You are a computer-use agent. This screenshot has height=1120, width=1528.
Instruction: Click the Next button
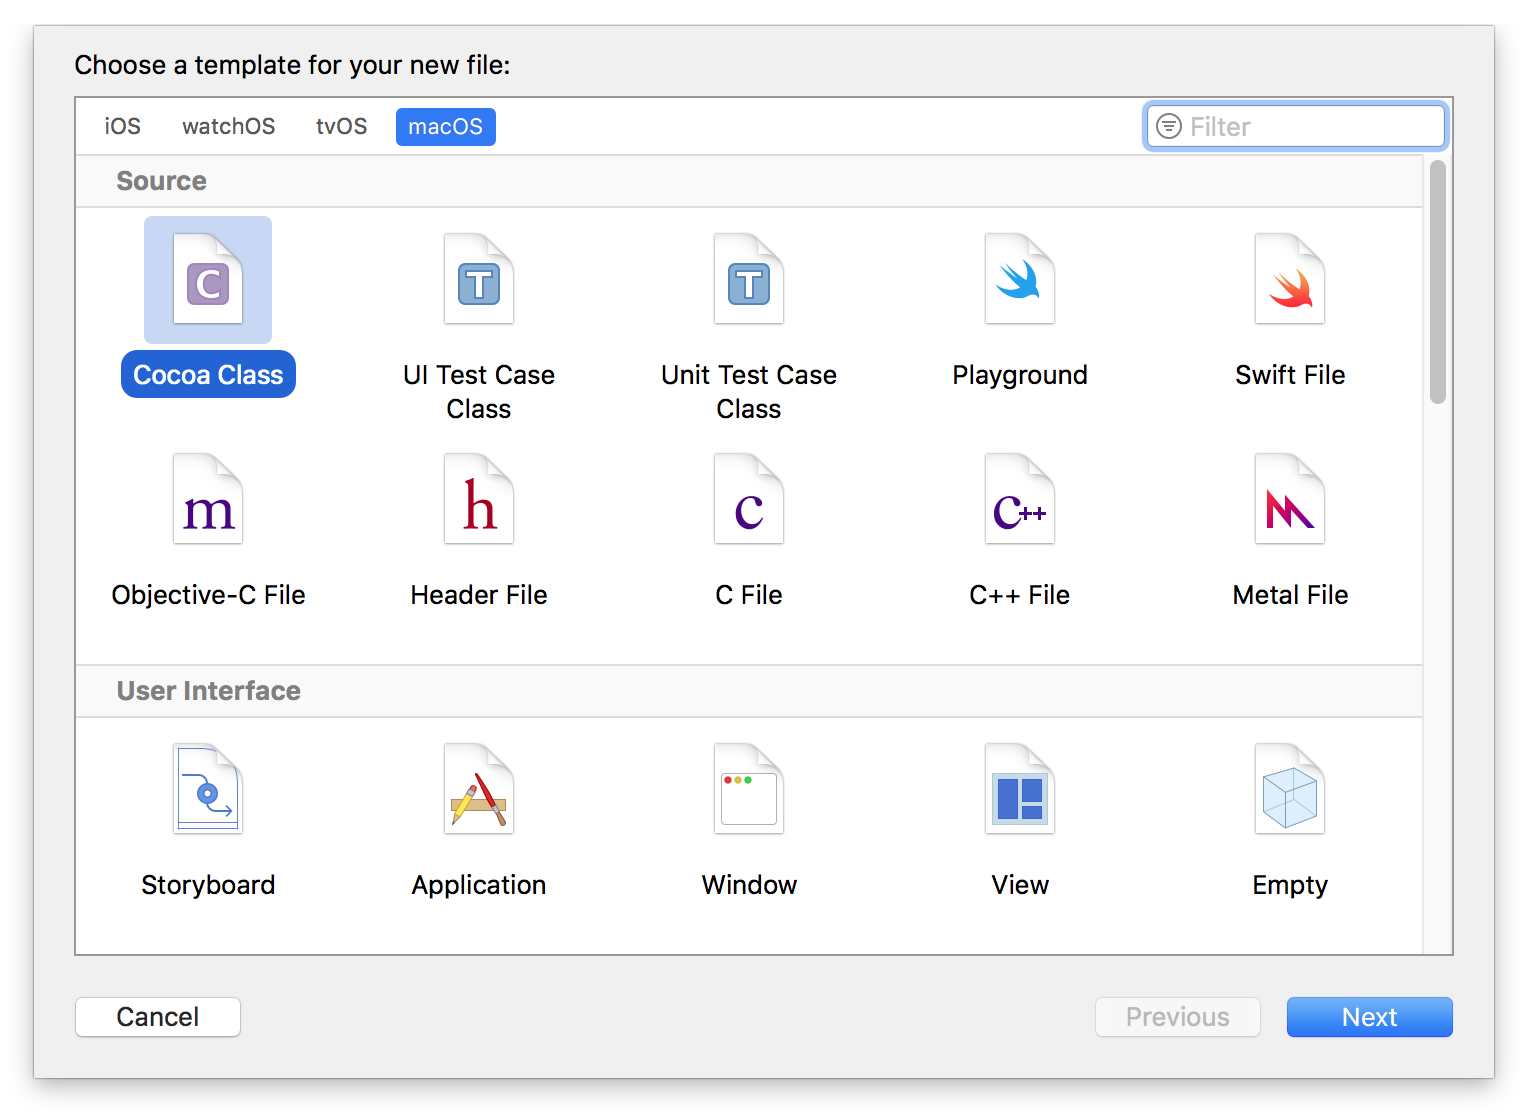click(1369, 1017)
